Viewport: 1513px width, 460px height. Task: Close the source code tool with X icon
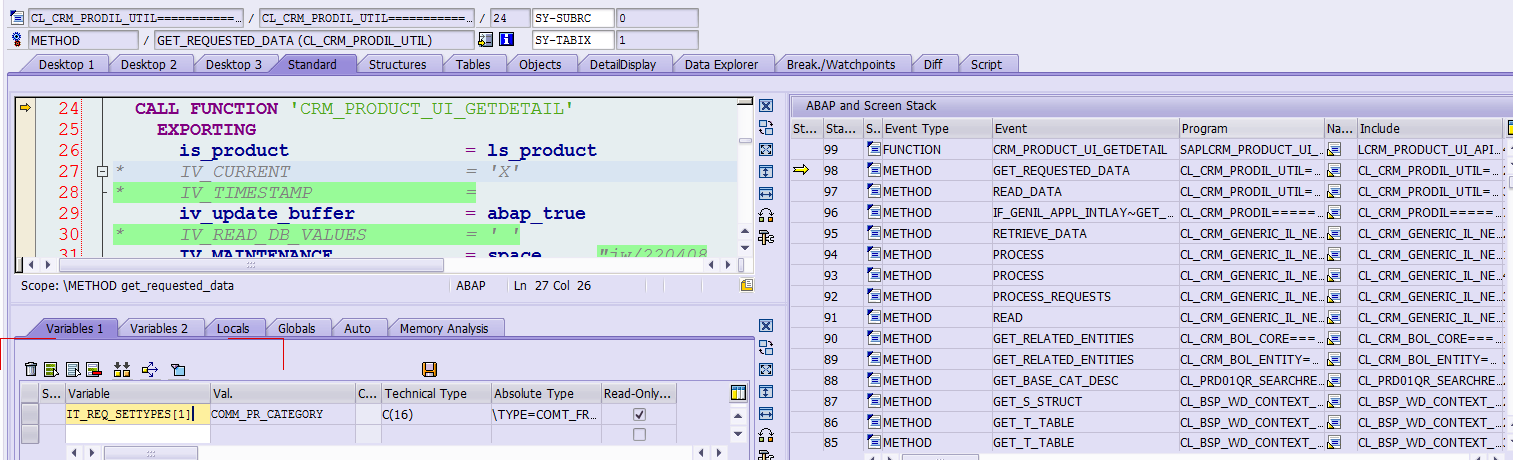click(766, 106)
